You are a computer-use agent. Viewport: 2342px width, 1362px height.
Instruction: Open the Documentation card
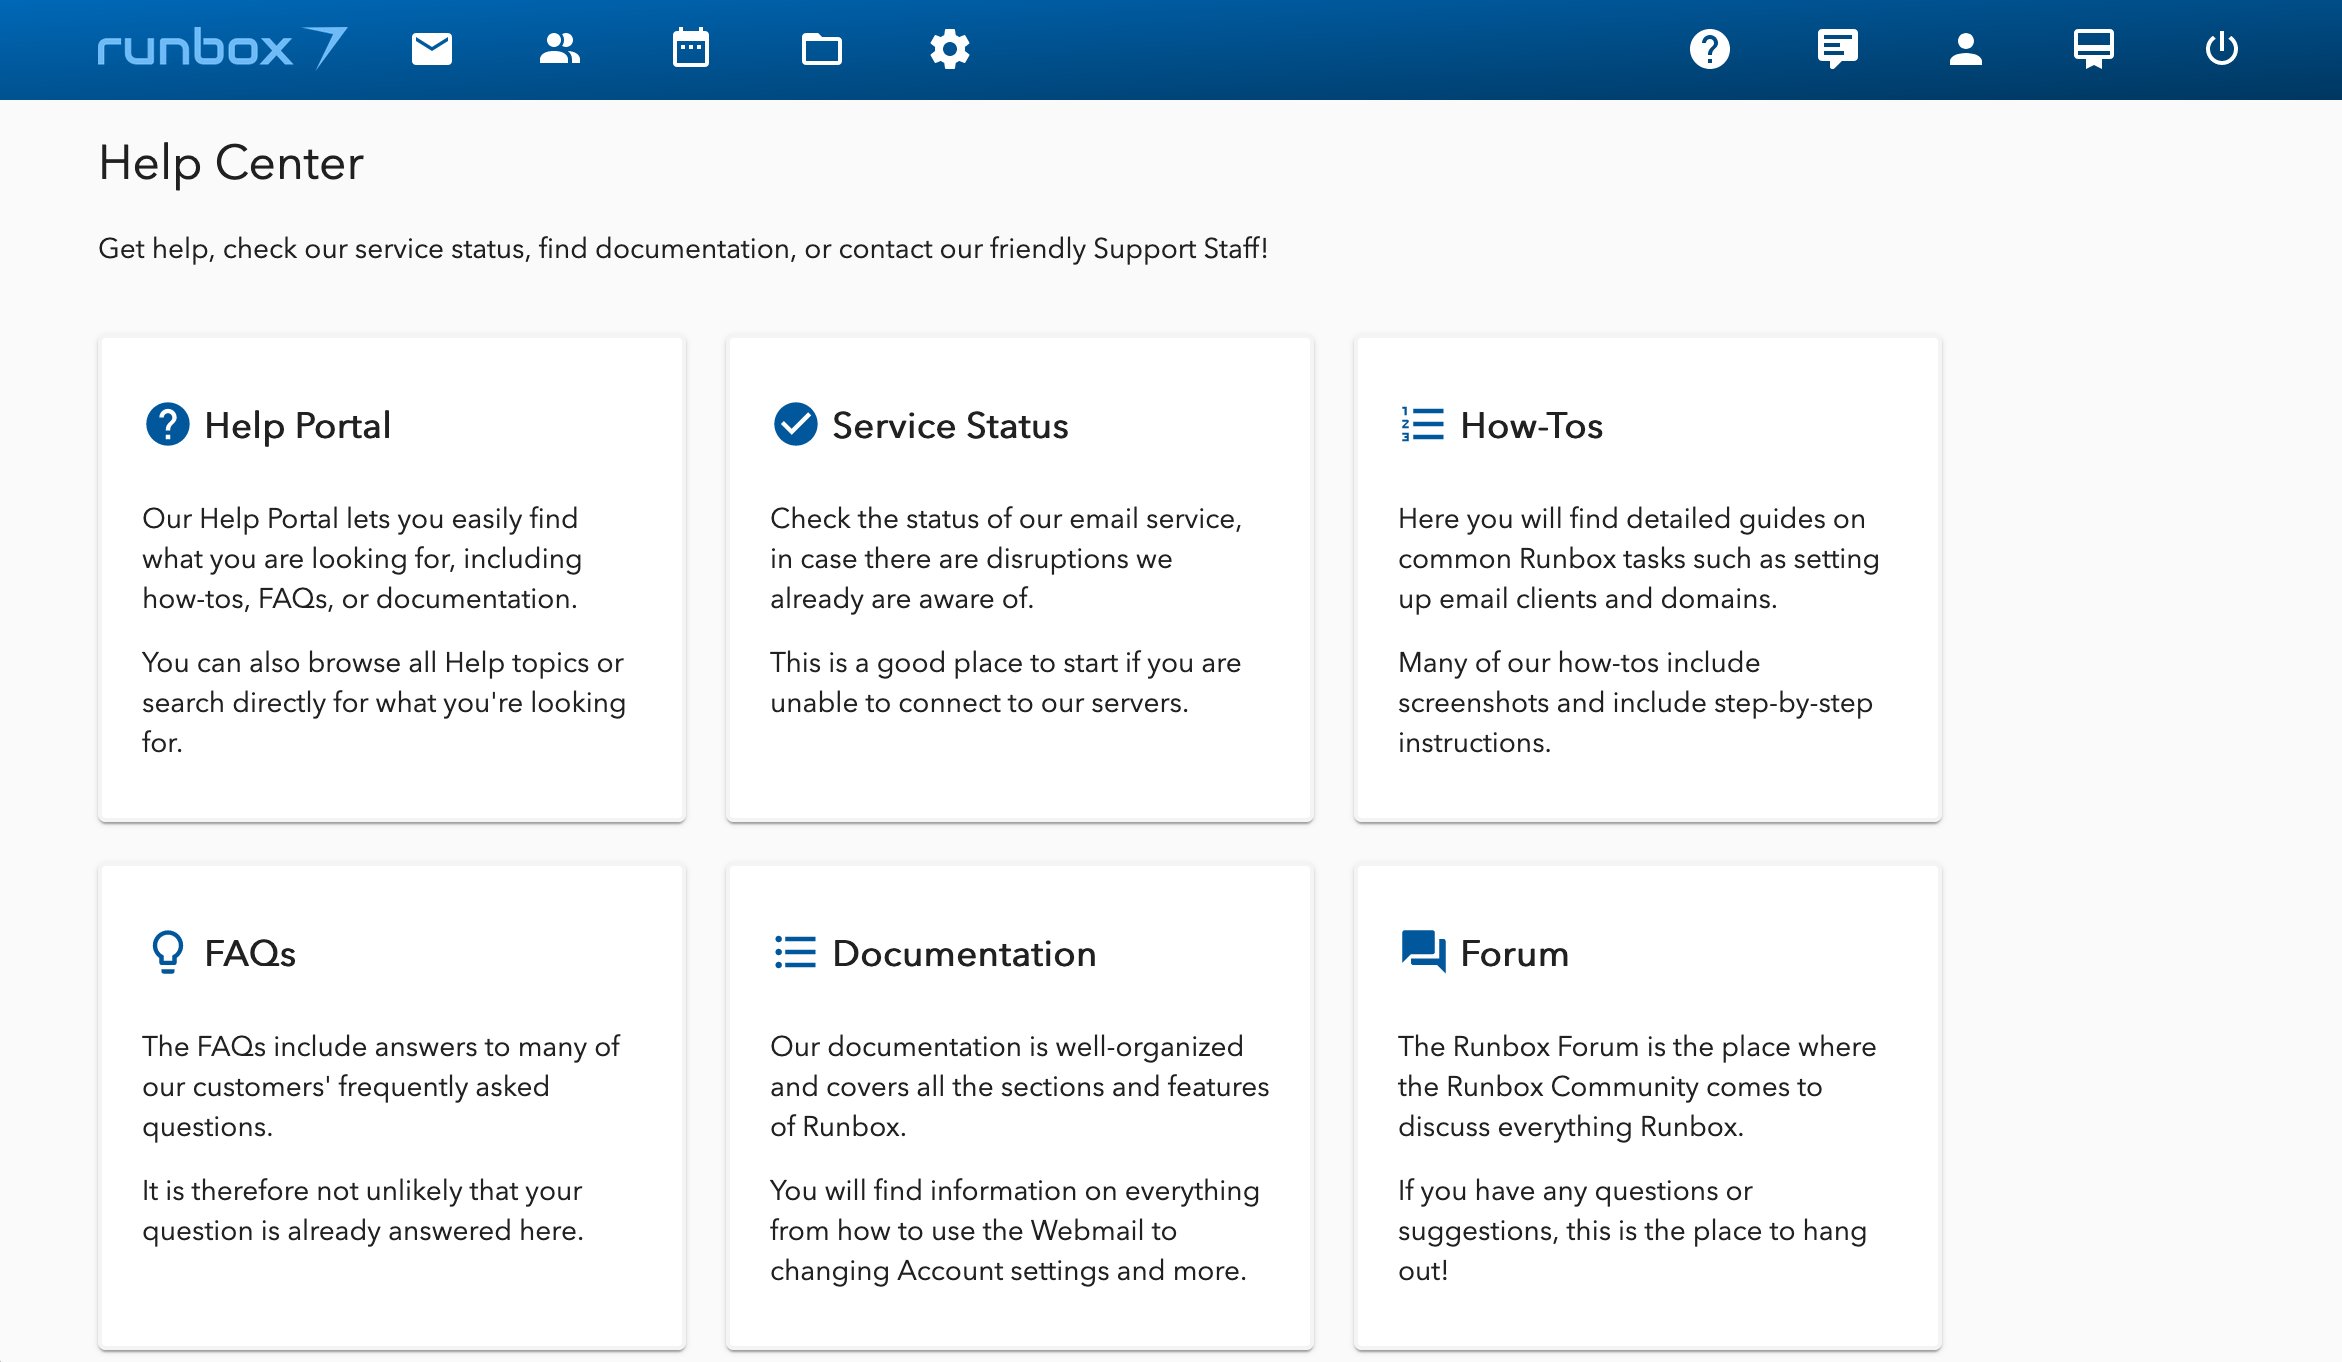1019,1107
